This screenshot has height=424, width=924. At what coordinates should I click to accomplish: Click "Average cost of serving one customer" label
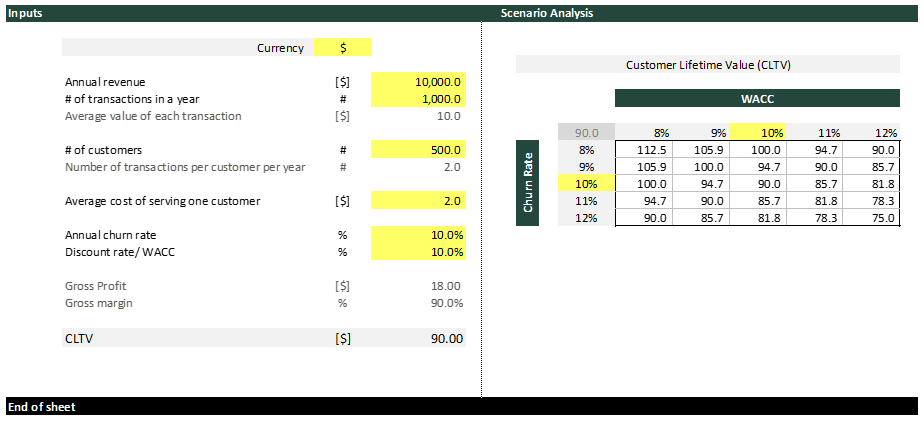(x=163, y=201)
